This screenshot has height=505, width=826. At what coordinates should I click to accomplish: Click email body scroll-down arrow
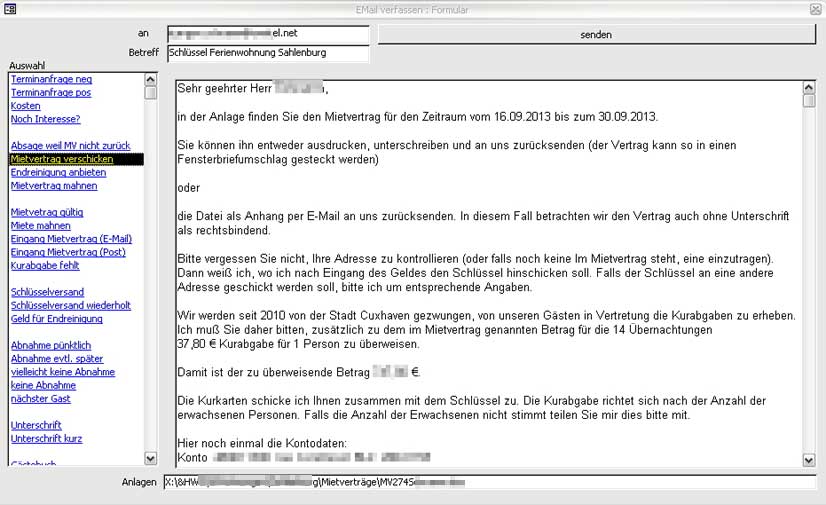[809, 460]
